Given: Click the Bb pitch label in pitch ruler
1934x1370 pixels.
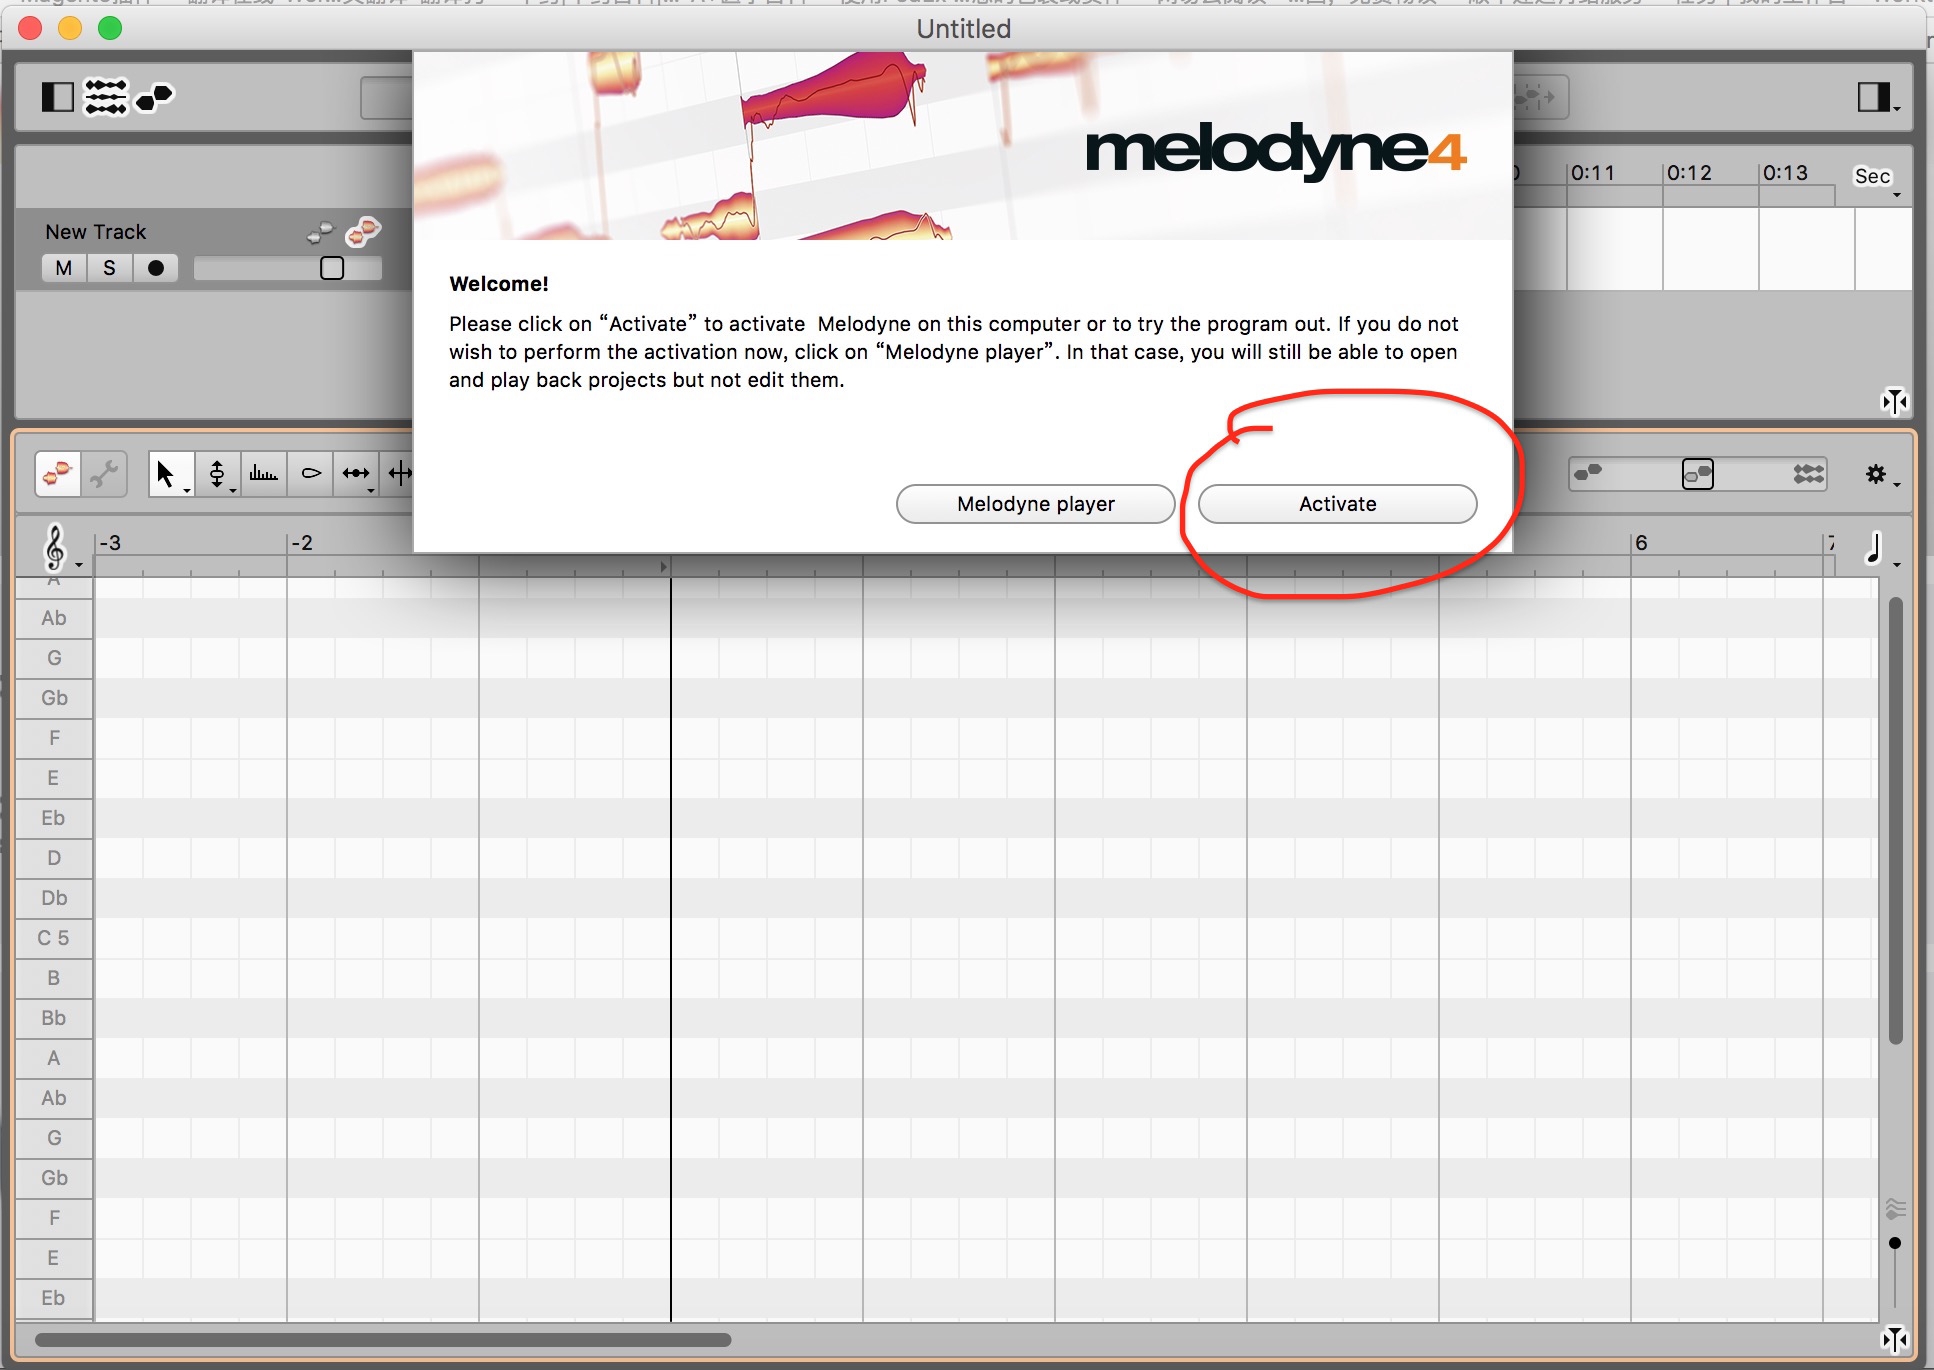Looking at the screenshot, I should pyautogui.click(x=54, y=1018).
